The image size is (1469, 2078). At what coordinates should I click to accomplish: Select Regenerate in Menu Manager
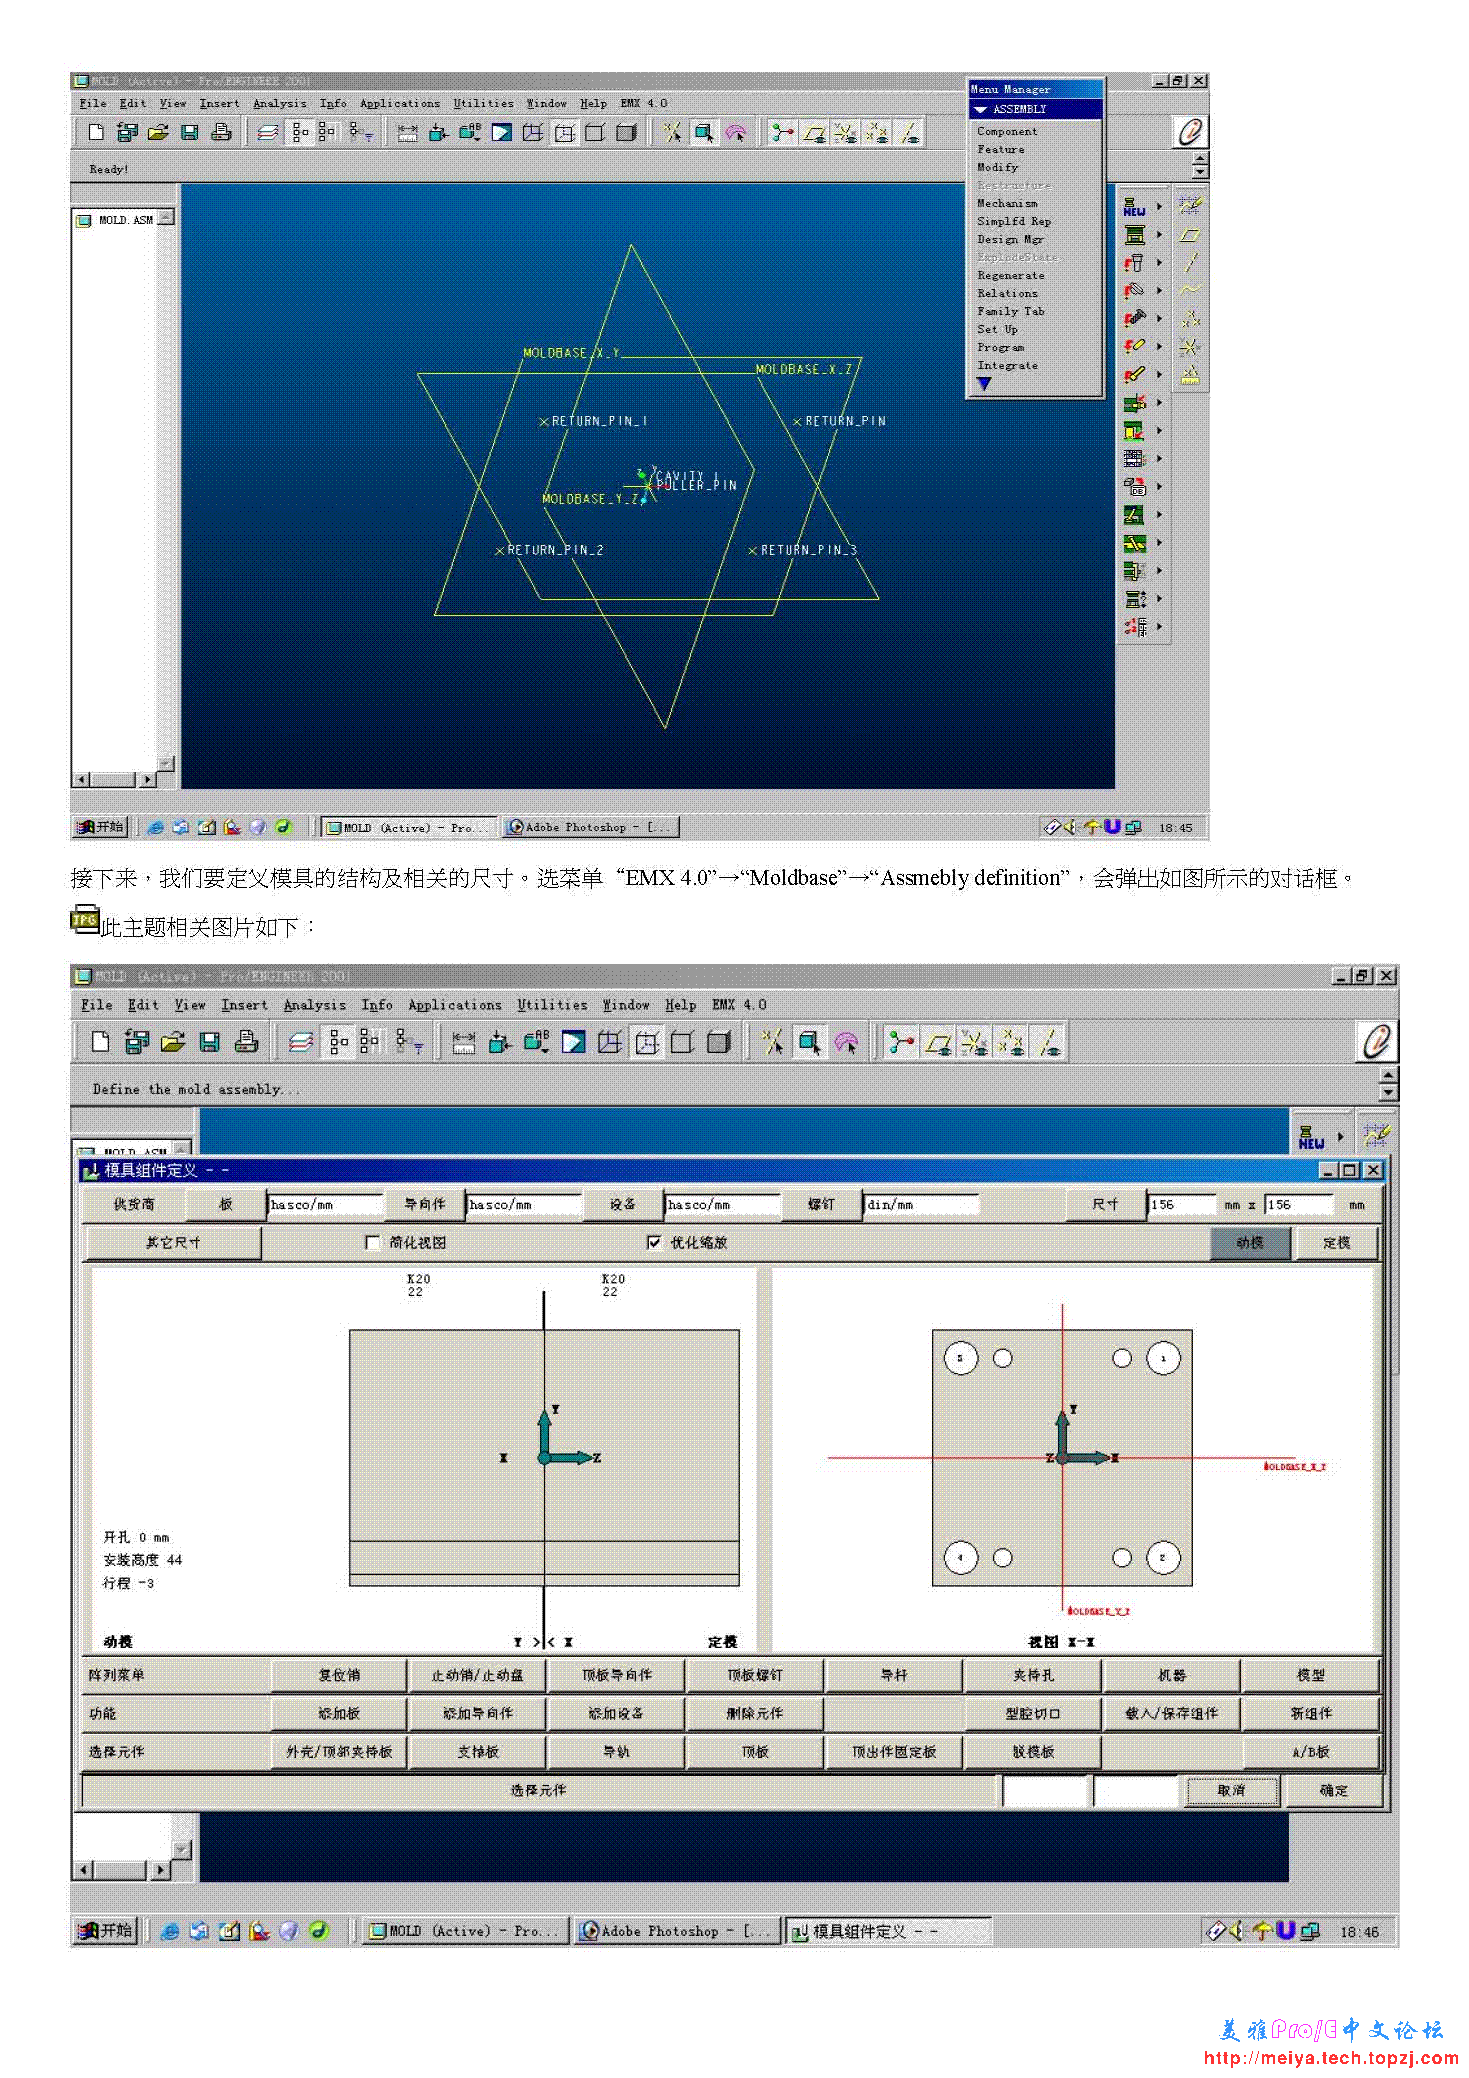[x=1010, y=275]
